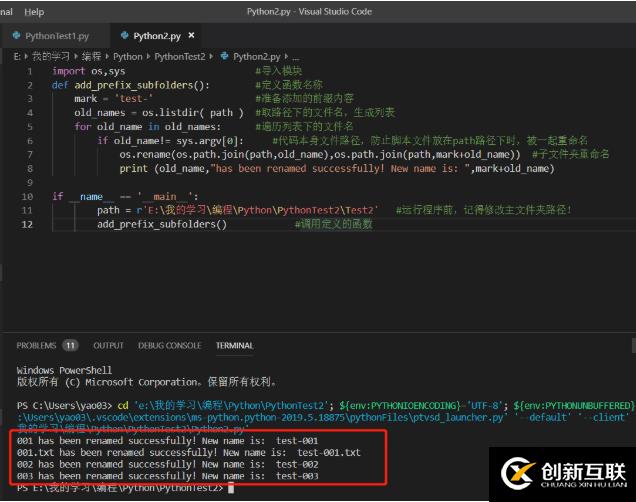Switch to the PythonTest1.py tab
This screenshot has height=502, width=636.
[56, 36]
